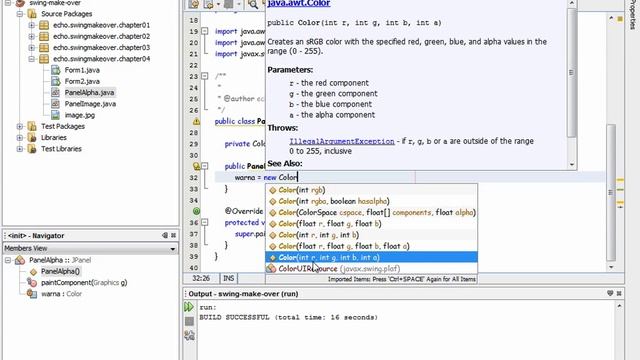Click the paintComponent method icon in Navigator
640x360 pixels.
coord(32,282)
